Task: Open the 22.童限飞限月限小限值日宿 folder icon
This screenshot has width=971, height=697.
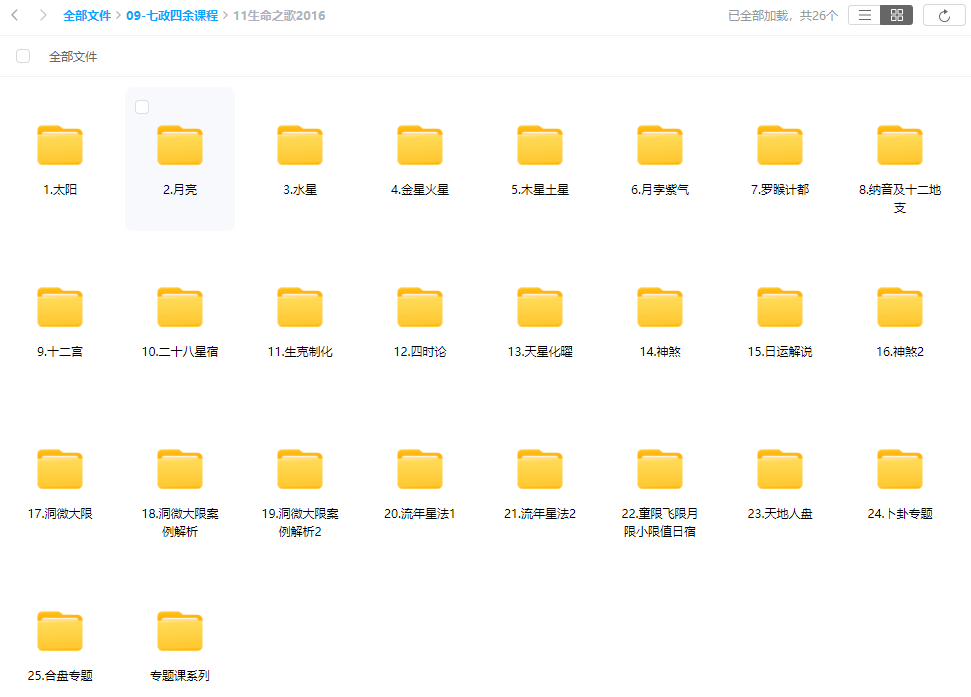Action: pos(660,469)
